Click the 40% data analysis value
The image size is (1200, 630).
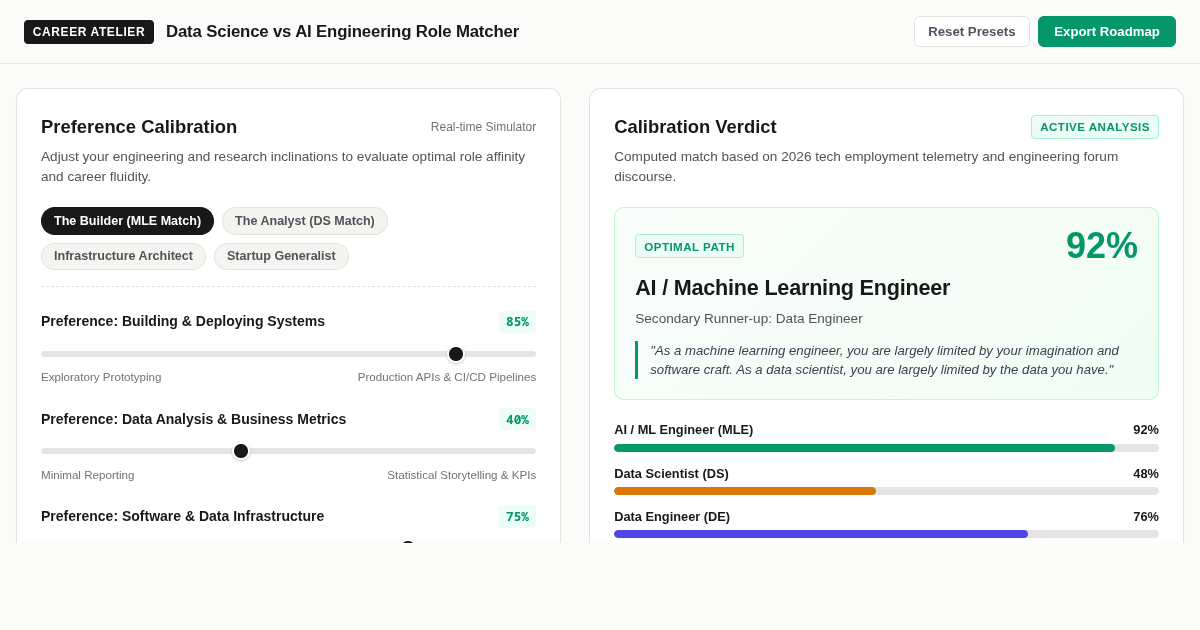point(517,420)
